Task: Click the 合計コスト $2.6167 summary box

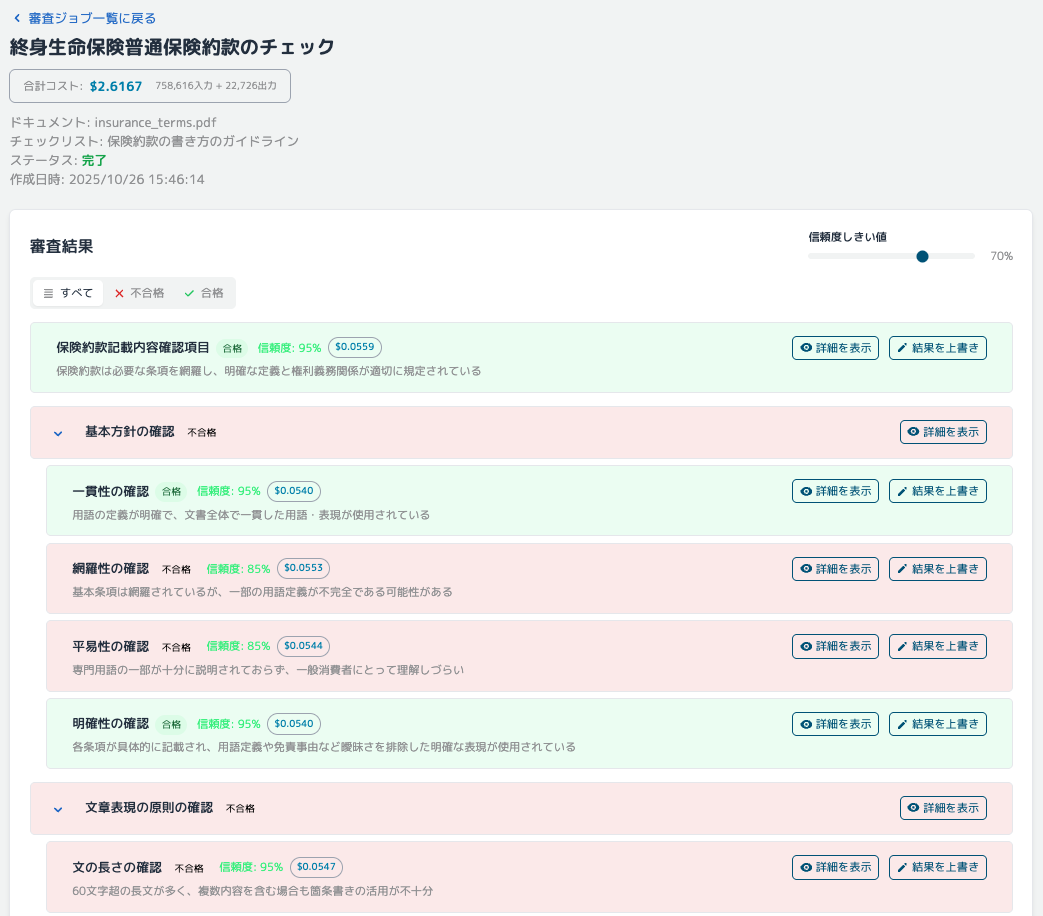Action: [150, 86]
